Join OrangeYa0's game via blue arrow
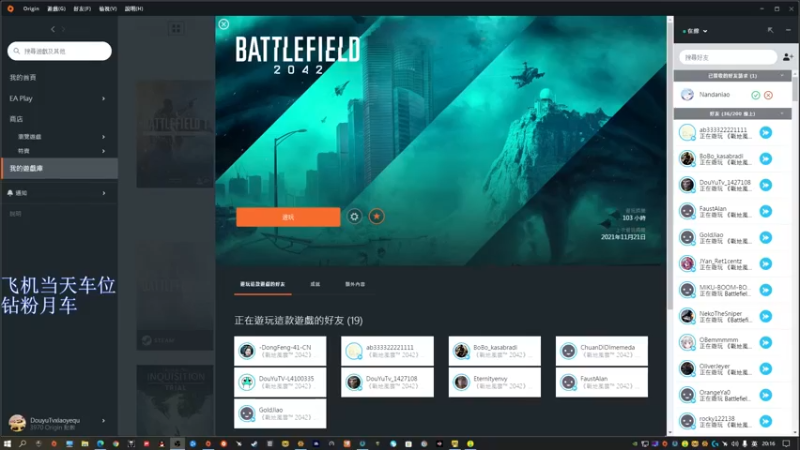The width and height of the screenshot is (800, 450). tap(765, 395)
